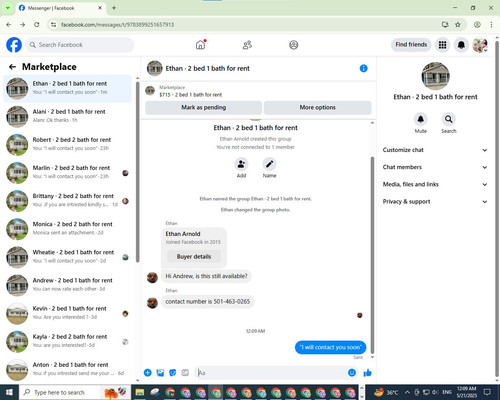Click 'Hi Andrew, is this still available?' message
Screen dimensions: 500x400
(x=206, y=276)
